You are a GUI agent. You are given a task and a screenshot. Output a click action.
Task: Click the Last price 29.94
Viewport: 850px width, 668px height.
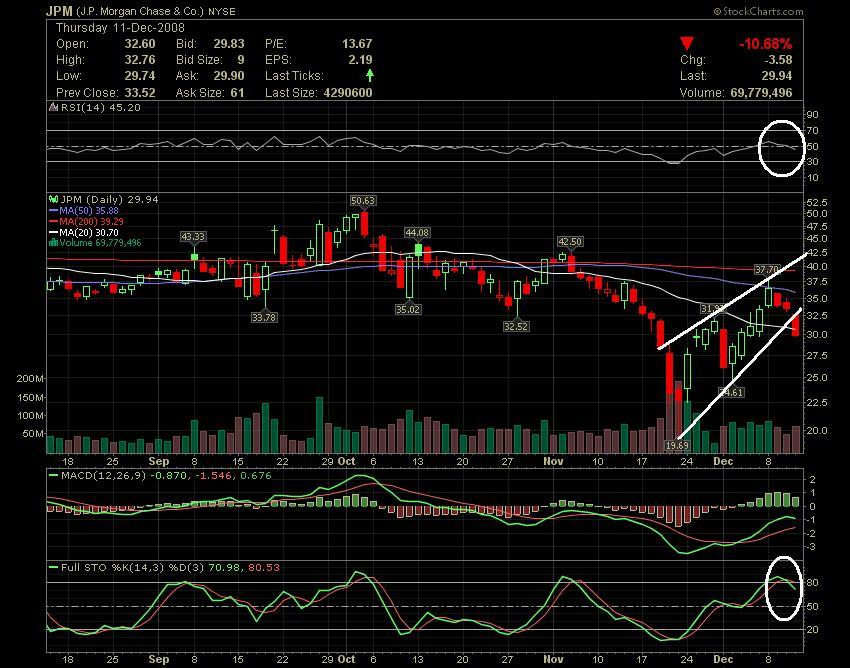tap(777, 76)
